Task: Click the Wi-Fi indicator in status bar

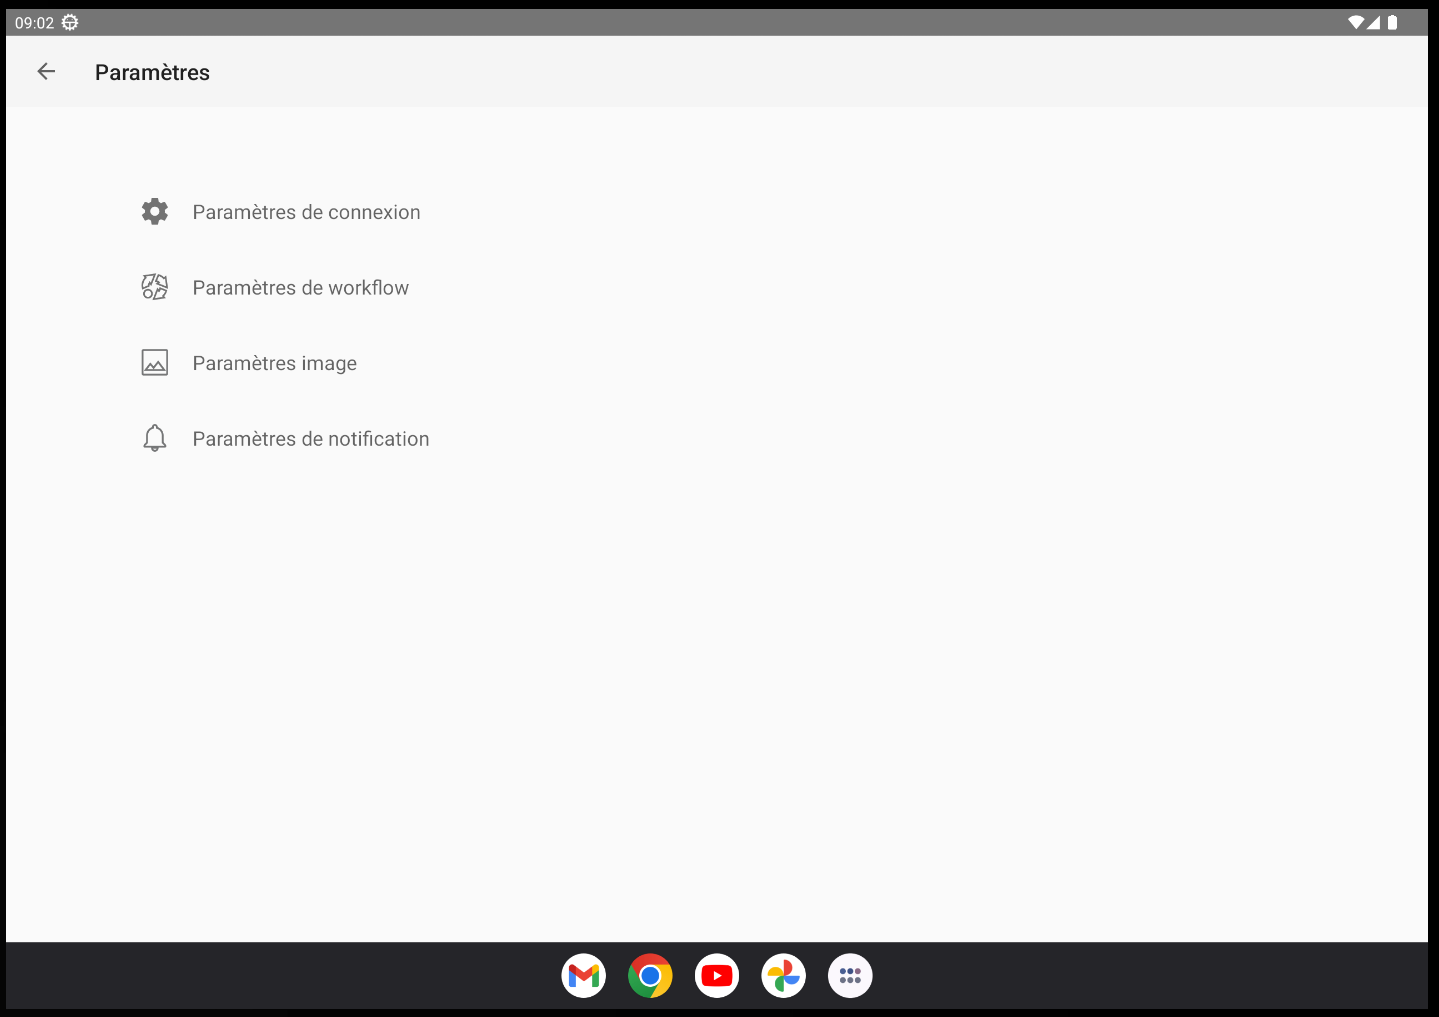Action: coord(1355,22)
